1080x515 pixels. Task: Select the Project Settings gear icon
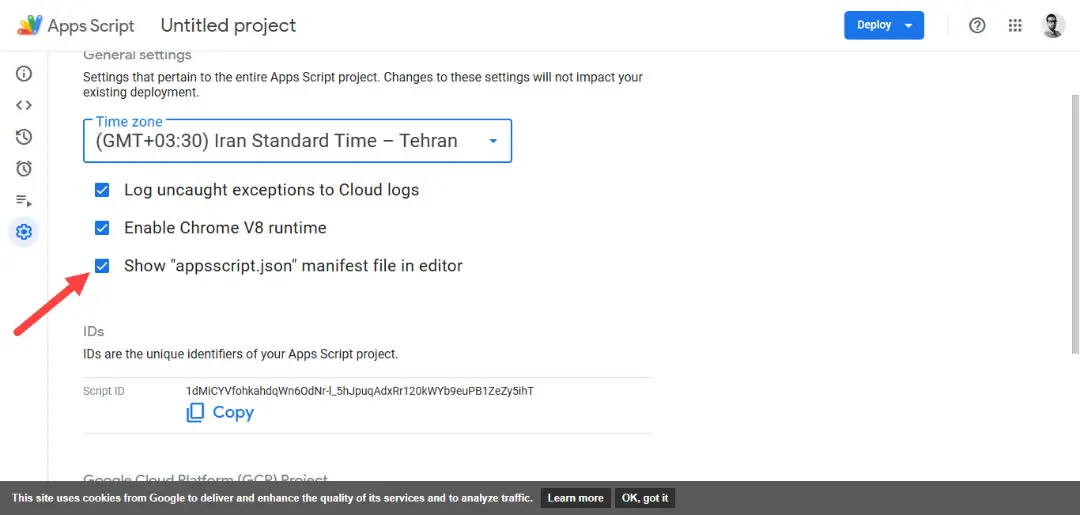click(23, 232)
